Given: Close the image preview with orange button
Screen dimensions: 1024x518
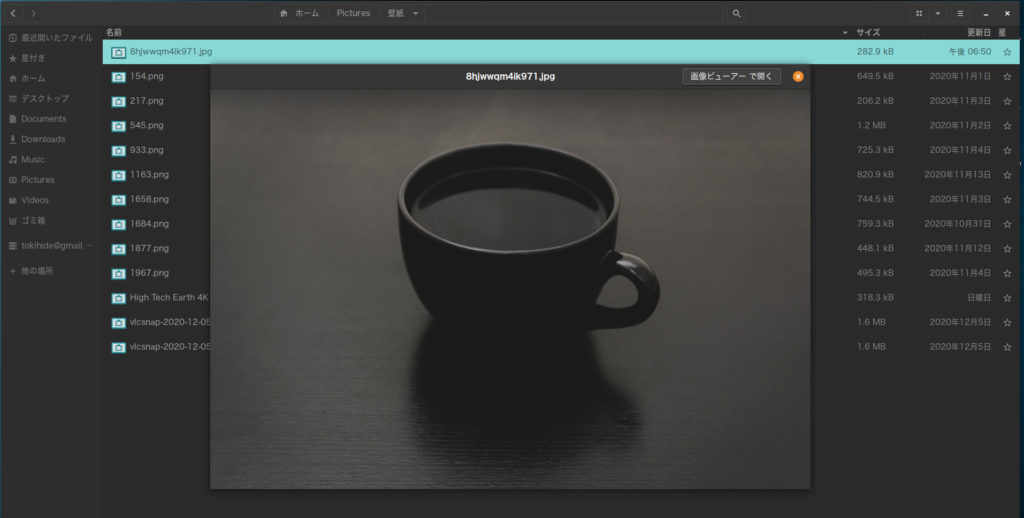Looking at the screenshot, I should 798,76.
